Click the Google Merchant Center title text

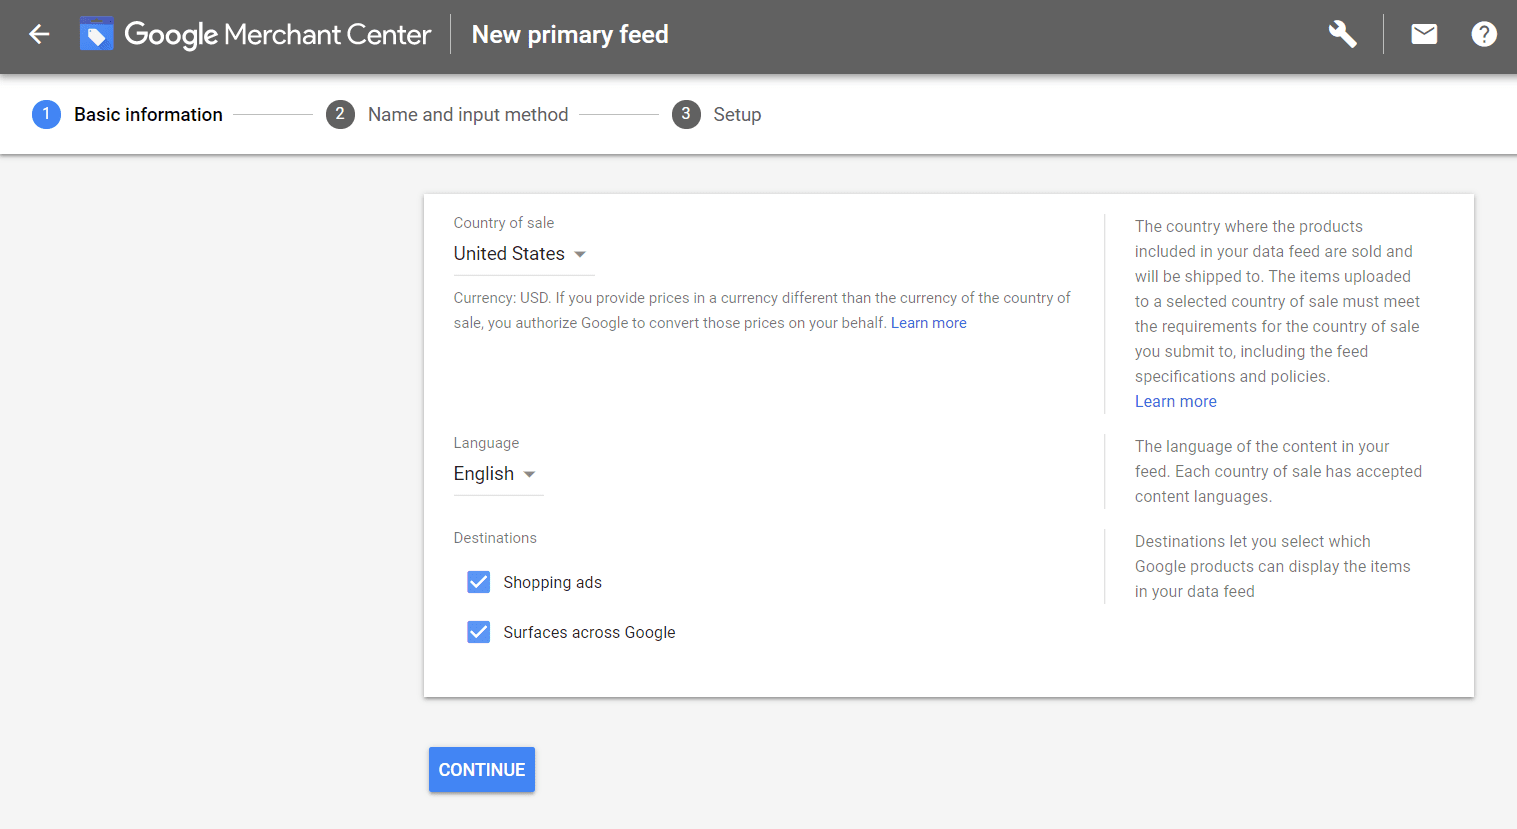(278, 35)
